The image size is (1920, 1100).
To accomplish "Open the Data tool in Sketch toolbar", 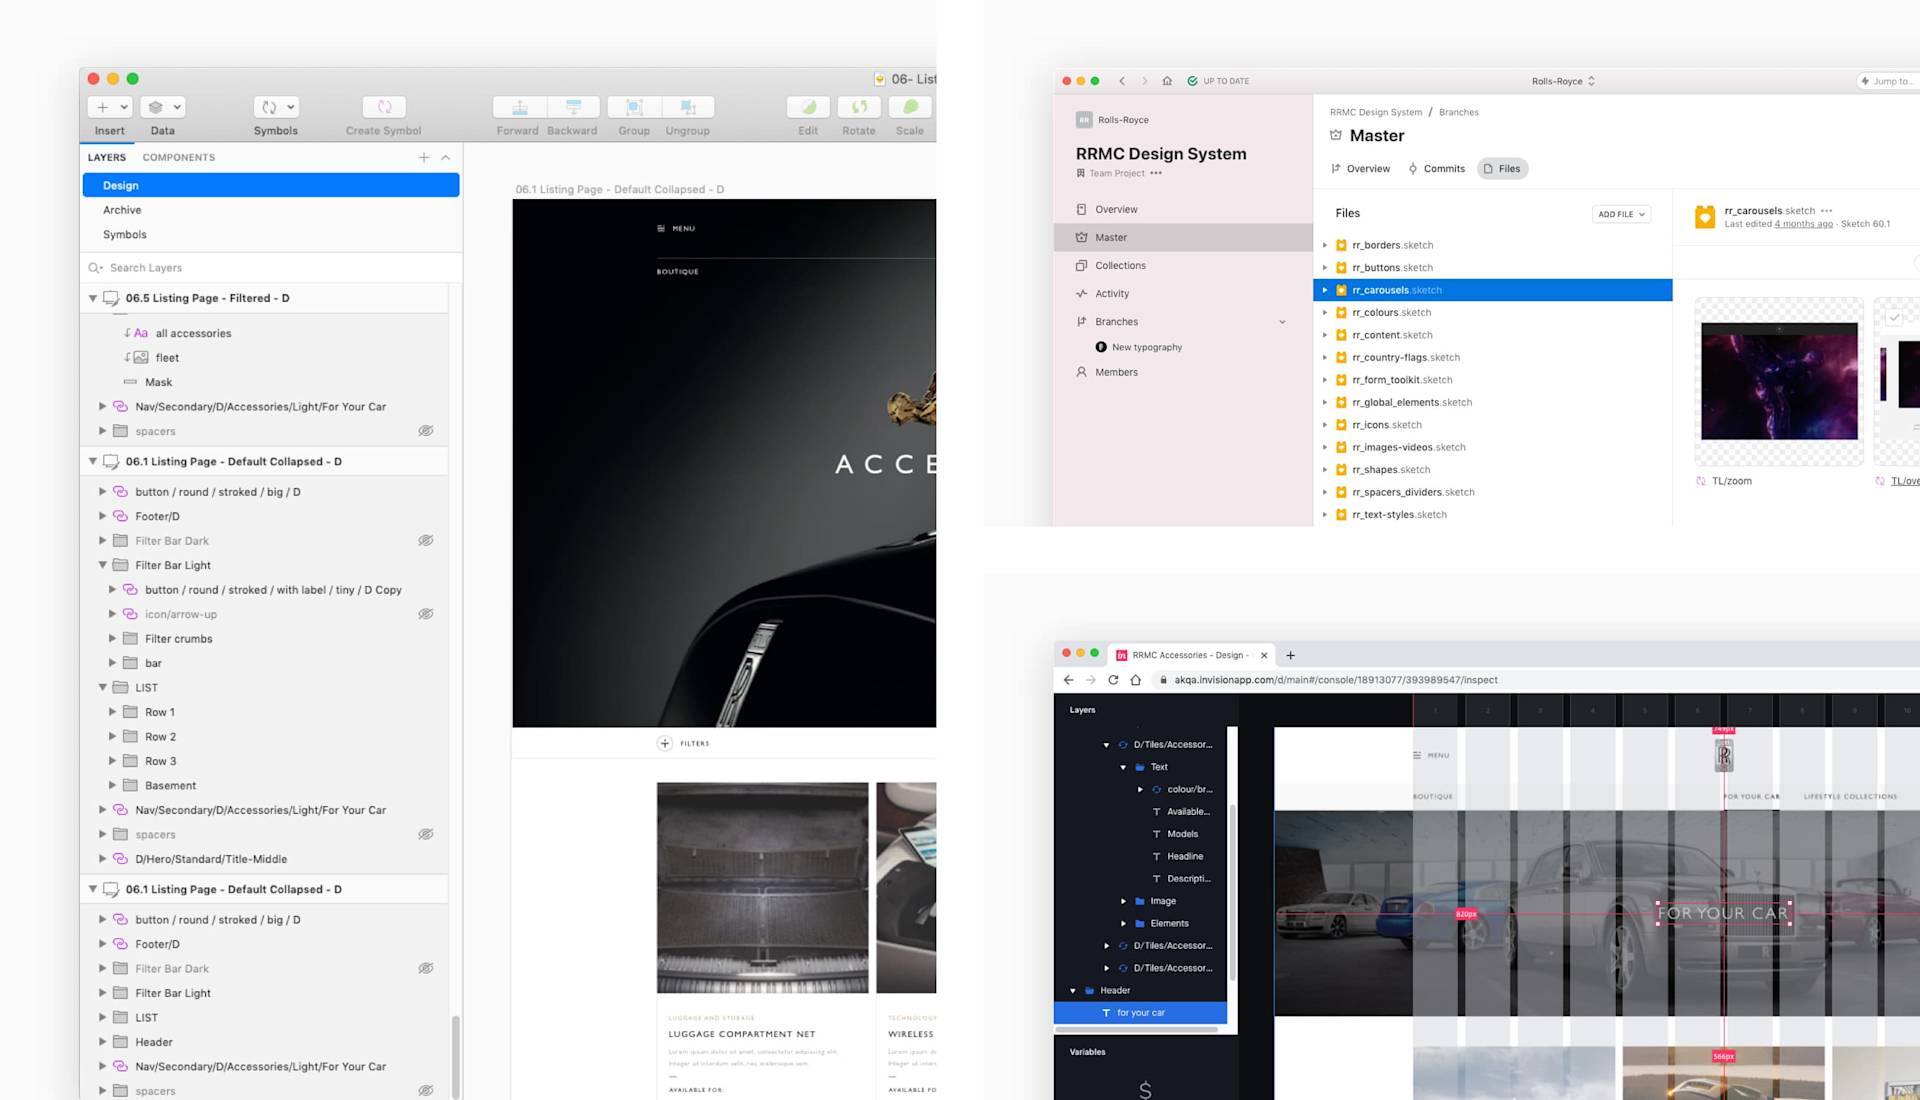I will tap(162, 107).
